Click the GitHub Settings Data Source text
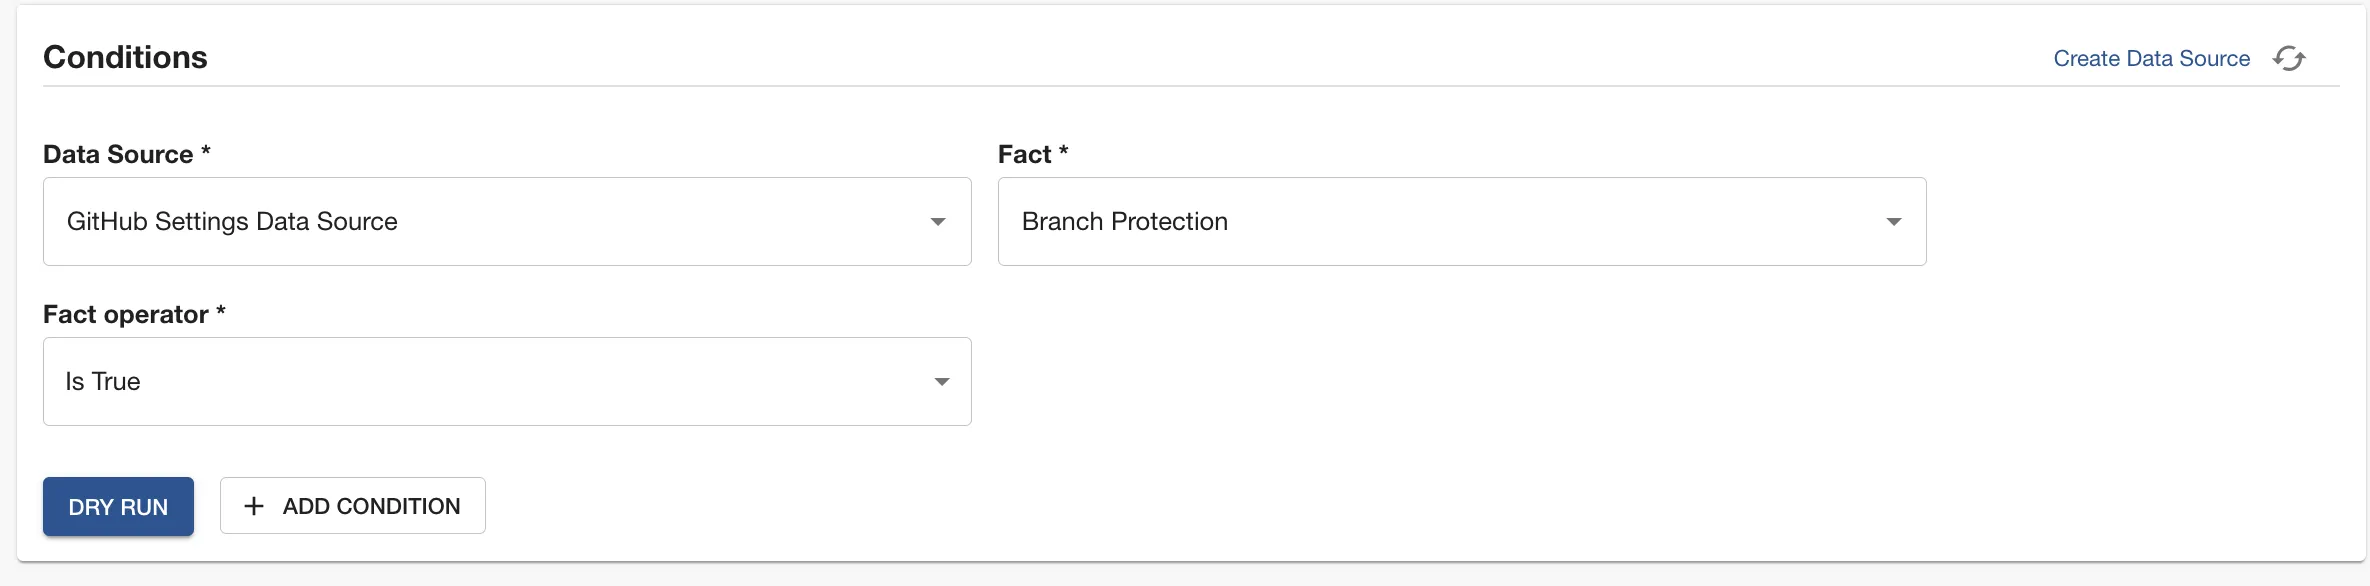This screenshot has width=2370, height=586. pyautogui.click(x=231, y=221)
